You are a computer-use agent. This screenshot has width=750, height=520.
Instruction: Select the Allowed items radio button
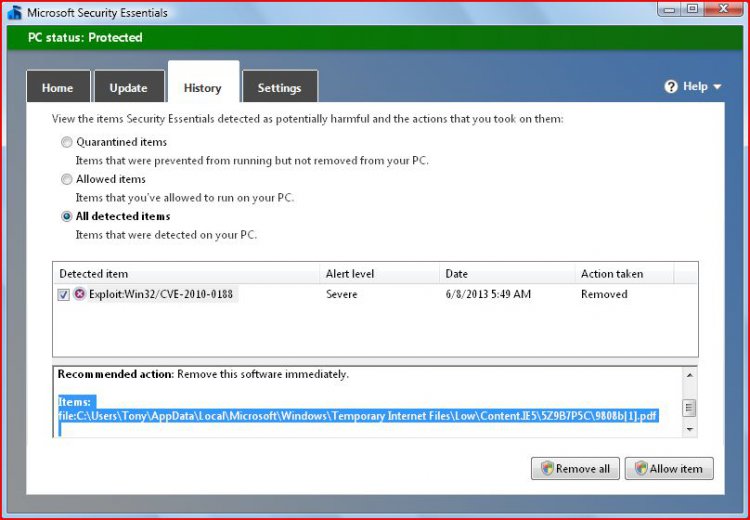click(66, 179)
